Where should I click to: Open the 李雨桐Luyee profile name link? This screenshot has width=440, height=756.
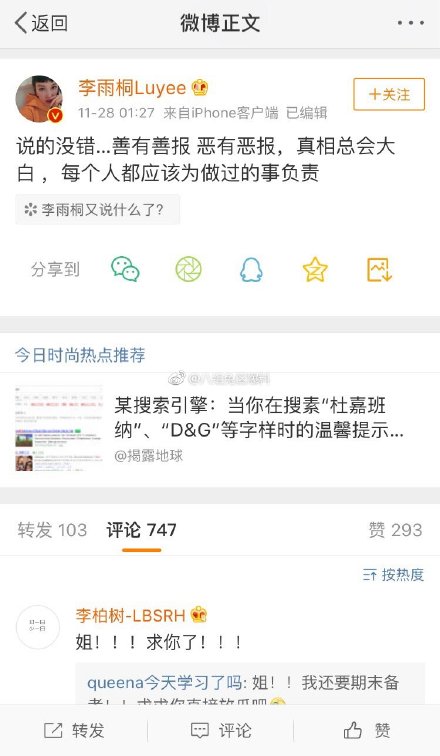[x=132, y=88]
